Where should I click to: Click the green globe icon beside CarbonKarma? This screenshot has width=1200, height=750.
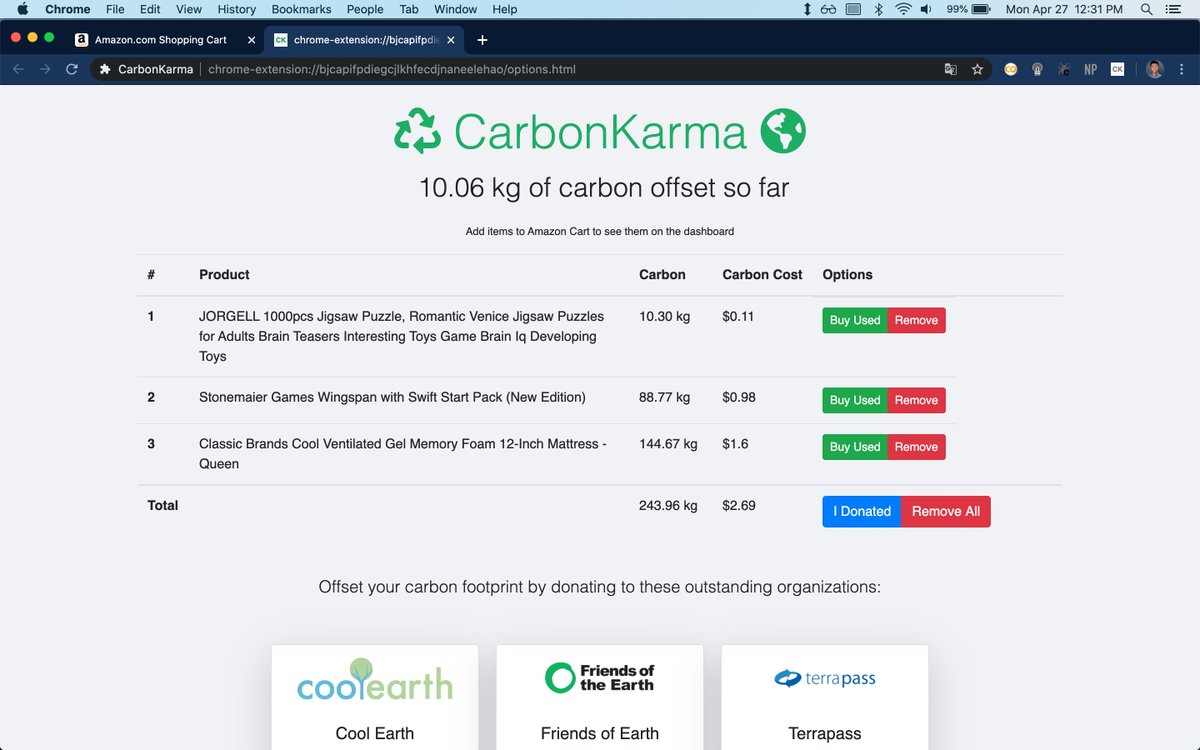(x=783, y=132)
